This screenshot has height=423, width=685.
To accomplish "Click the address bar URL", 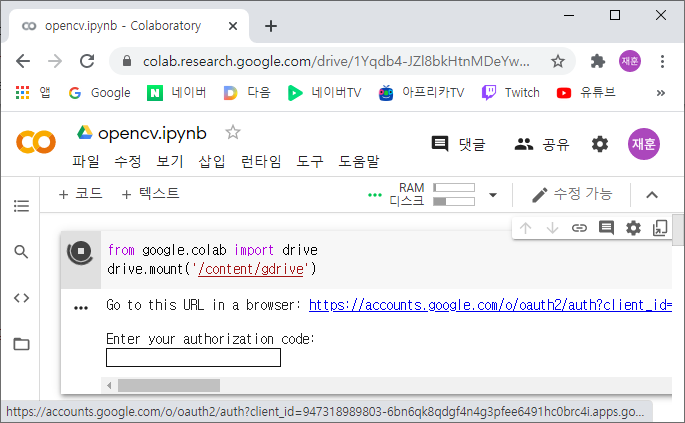I will point(336,61).
